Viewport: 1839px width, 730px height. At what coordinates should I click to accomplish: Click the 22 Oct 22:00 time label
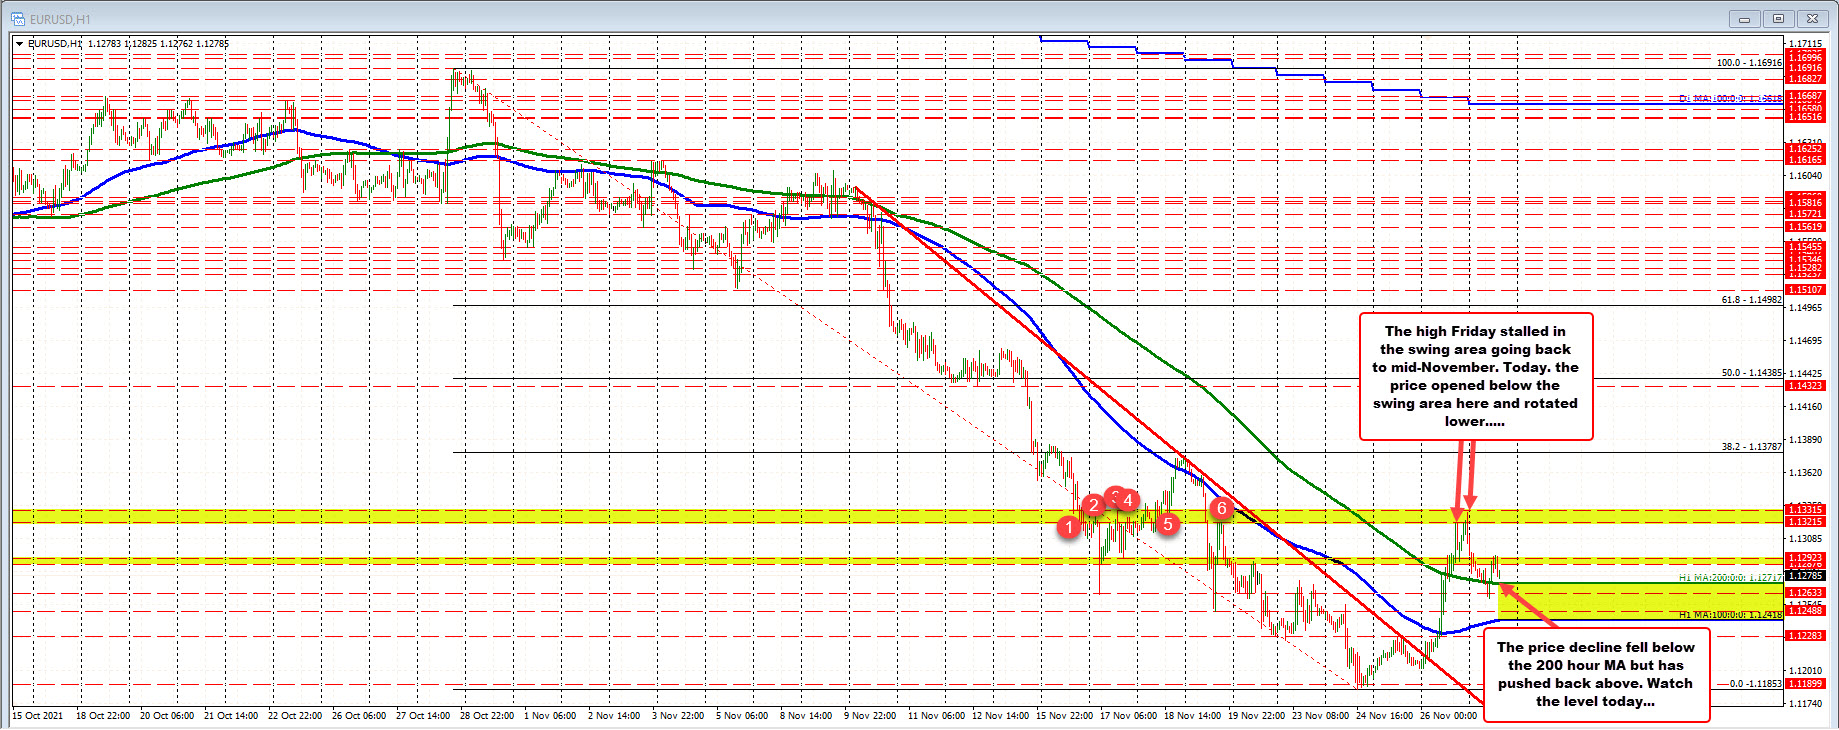point(295,716)
